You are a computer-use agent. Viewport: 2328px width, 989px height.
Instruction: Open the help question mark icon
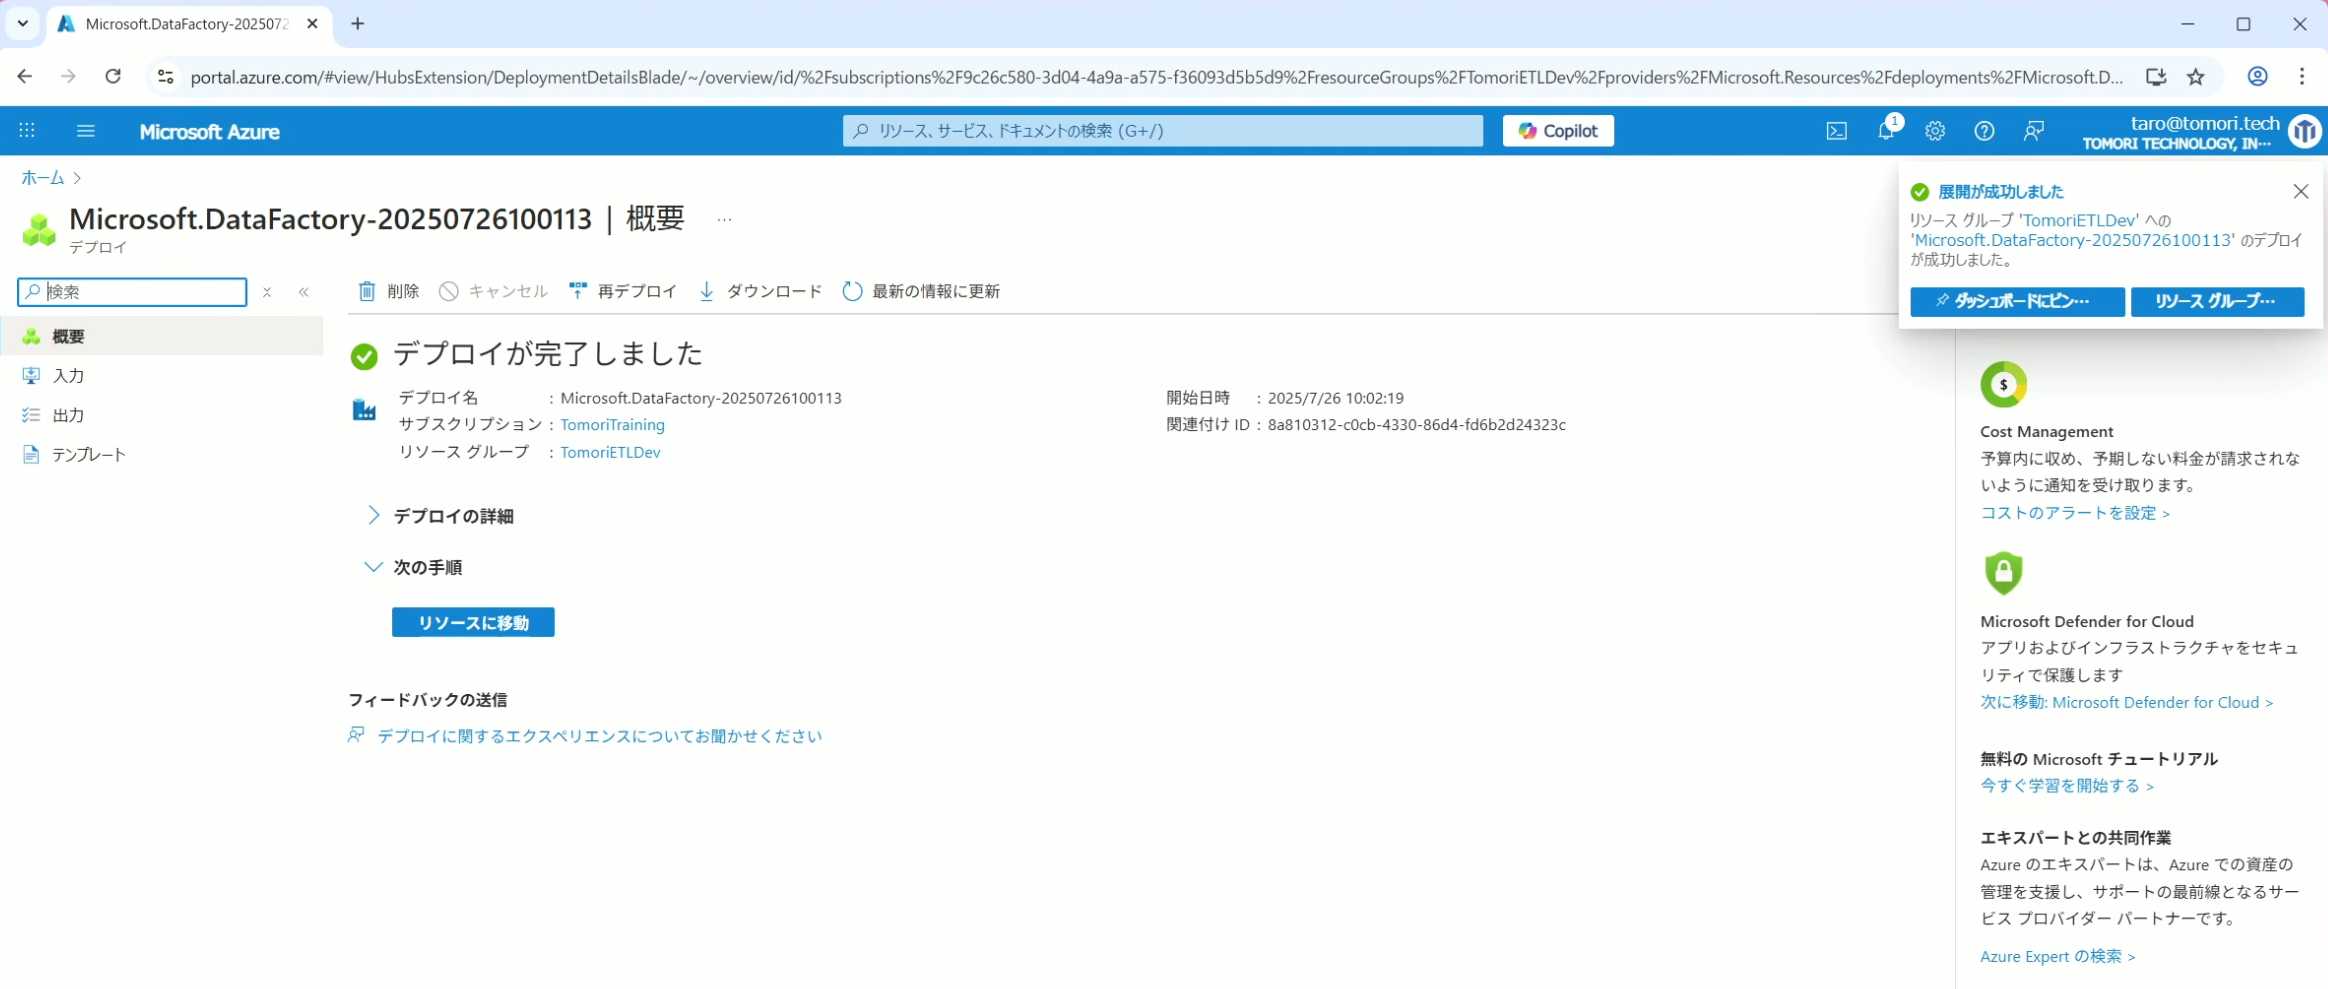(x=1984, y=131)
